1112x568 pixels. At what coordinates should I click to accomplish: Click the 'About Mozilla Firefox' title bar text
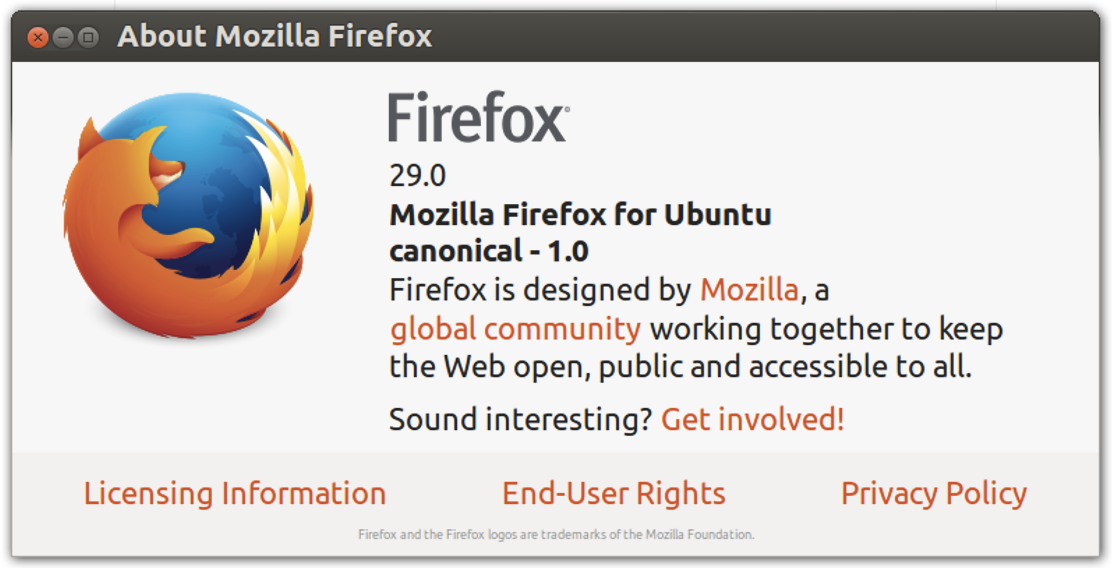coord(274,36)
